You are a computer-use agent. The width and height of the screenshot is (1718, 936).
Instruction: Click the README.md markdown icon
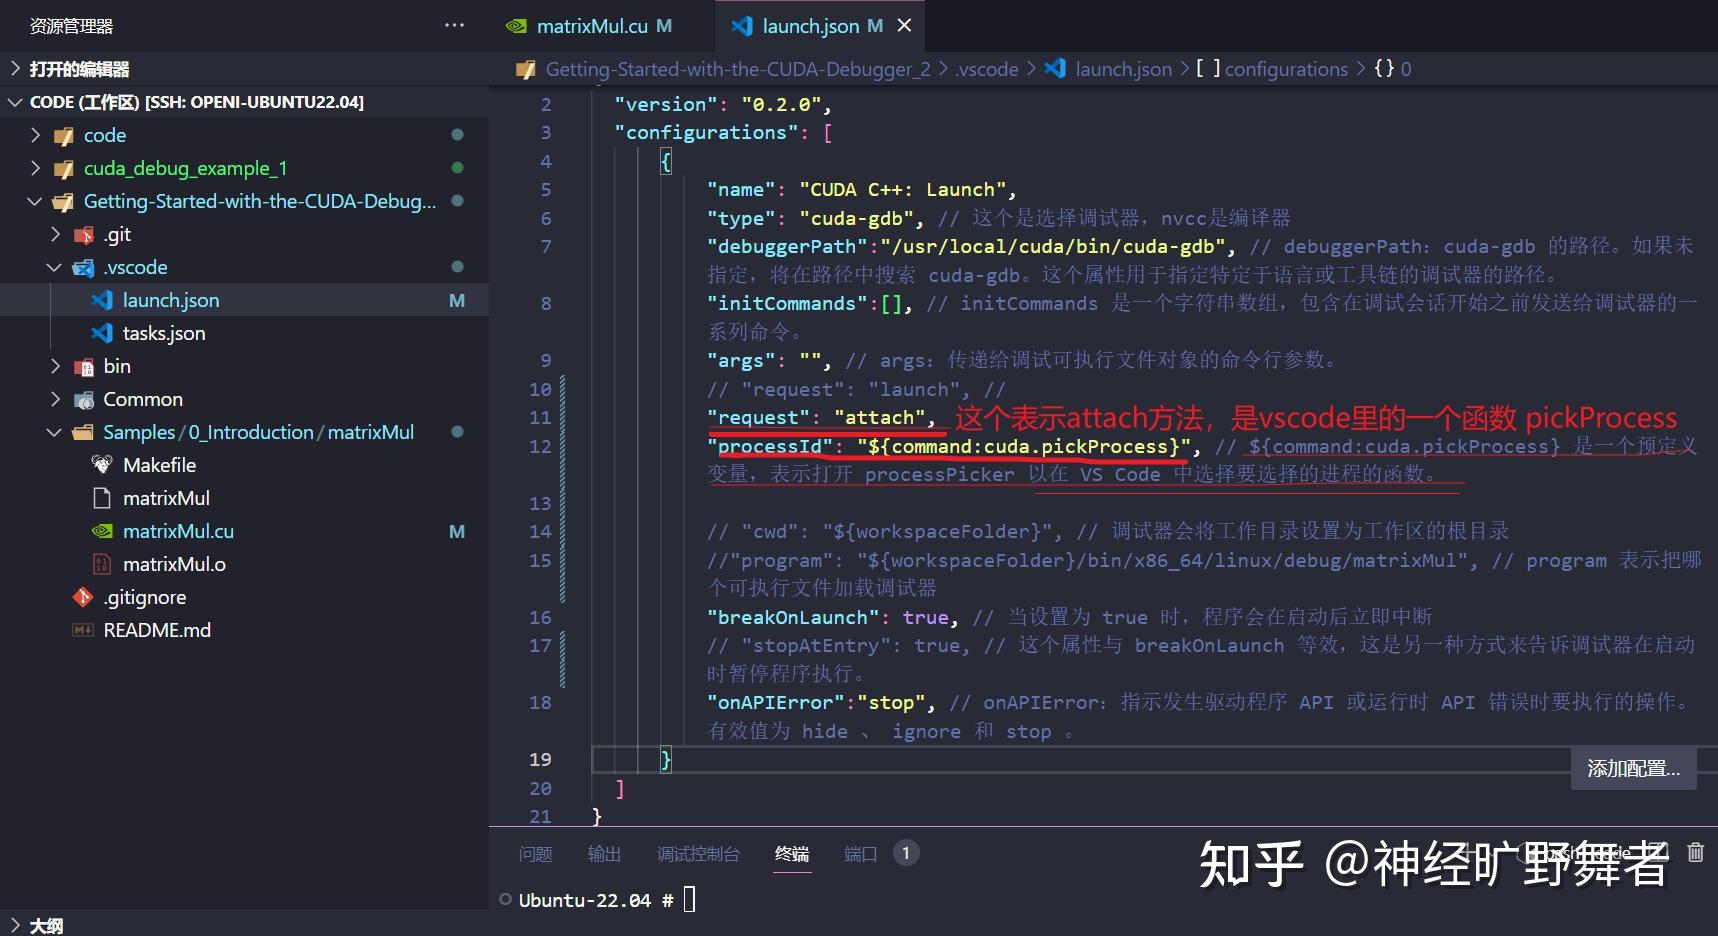tap(83, 630)
